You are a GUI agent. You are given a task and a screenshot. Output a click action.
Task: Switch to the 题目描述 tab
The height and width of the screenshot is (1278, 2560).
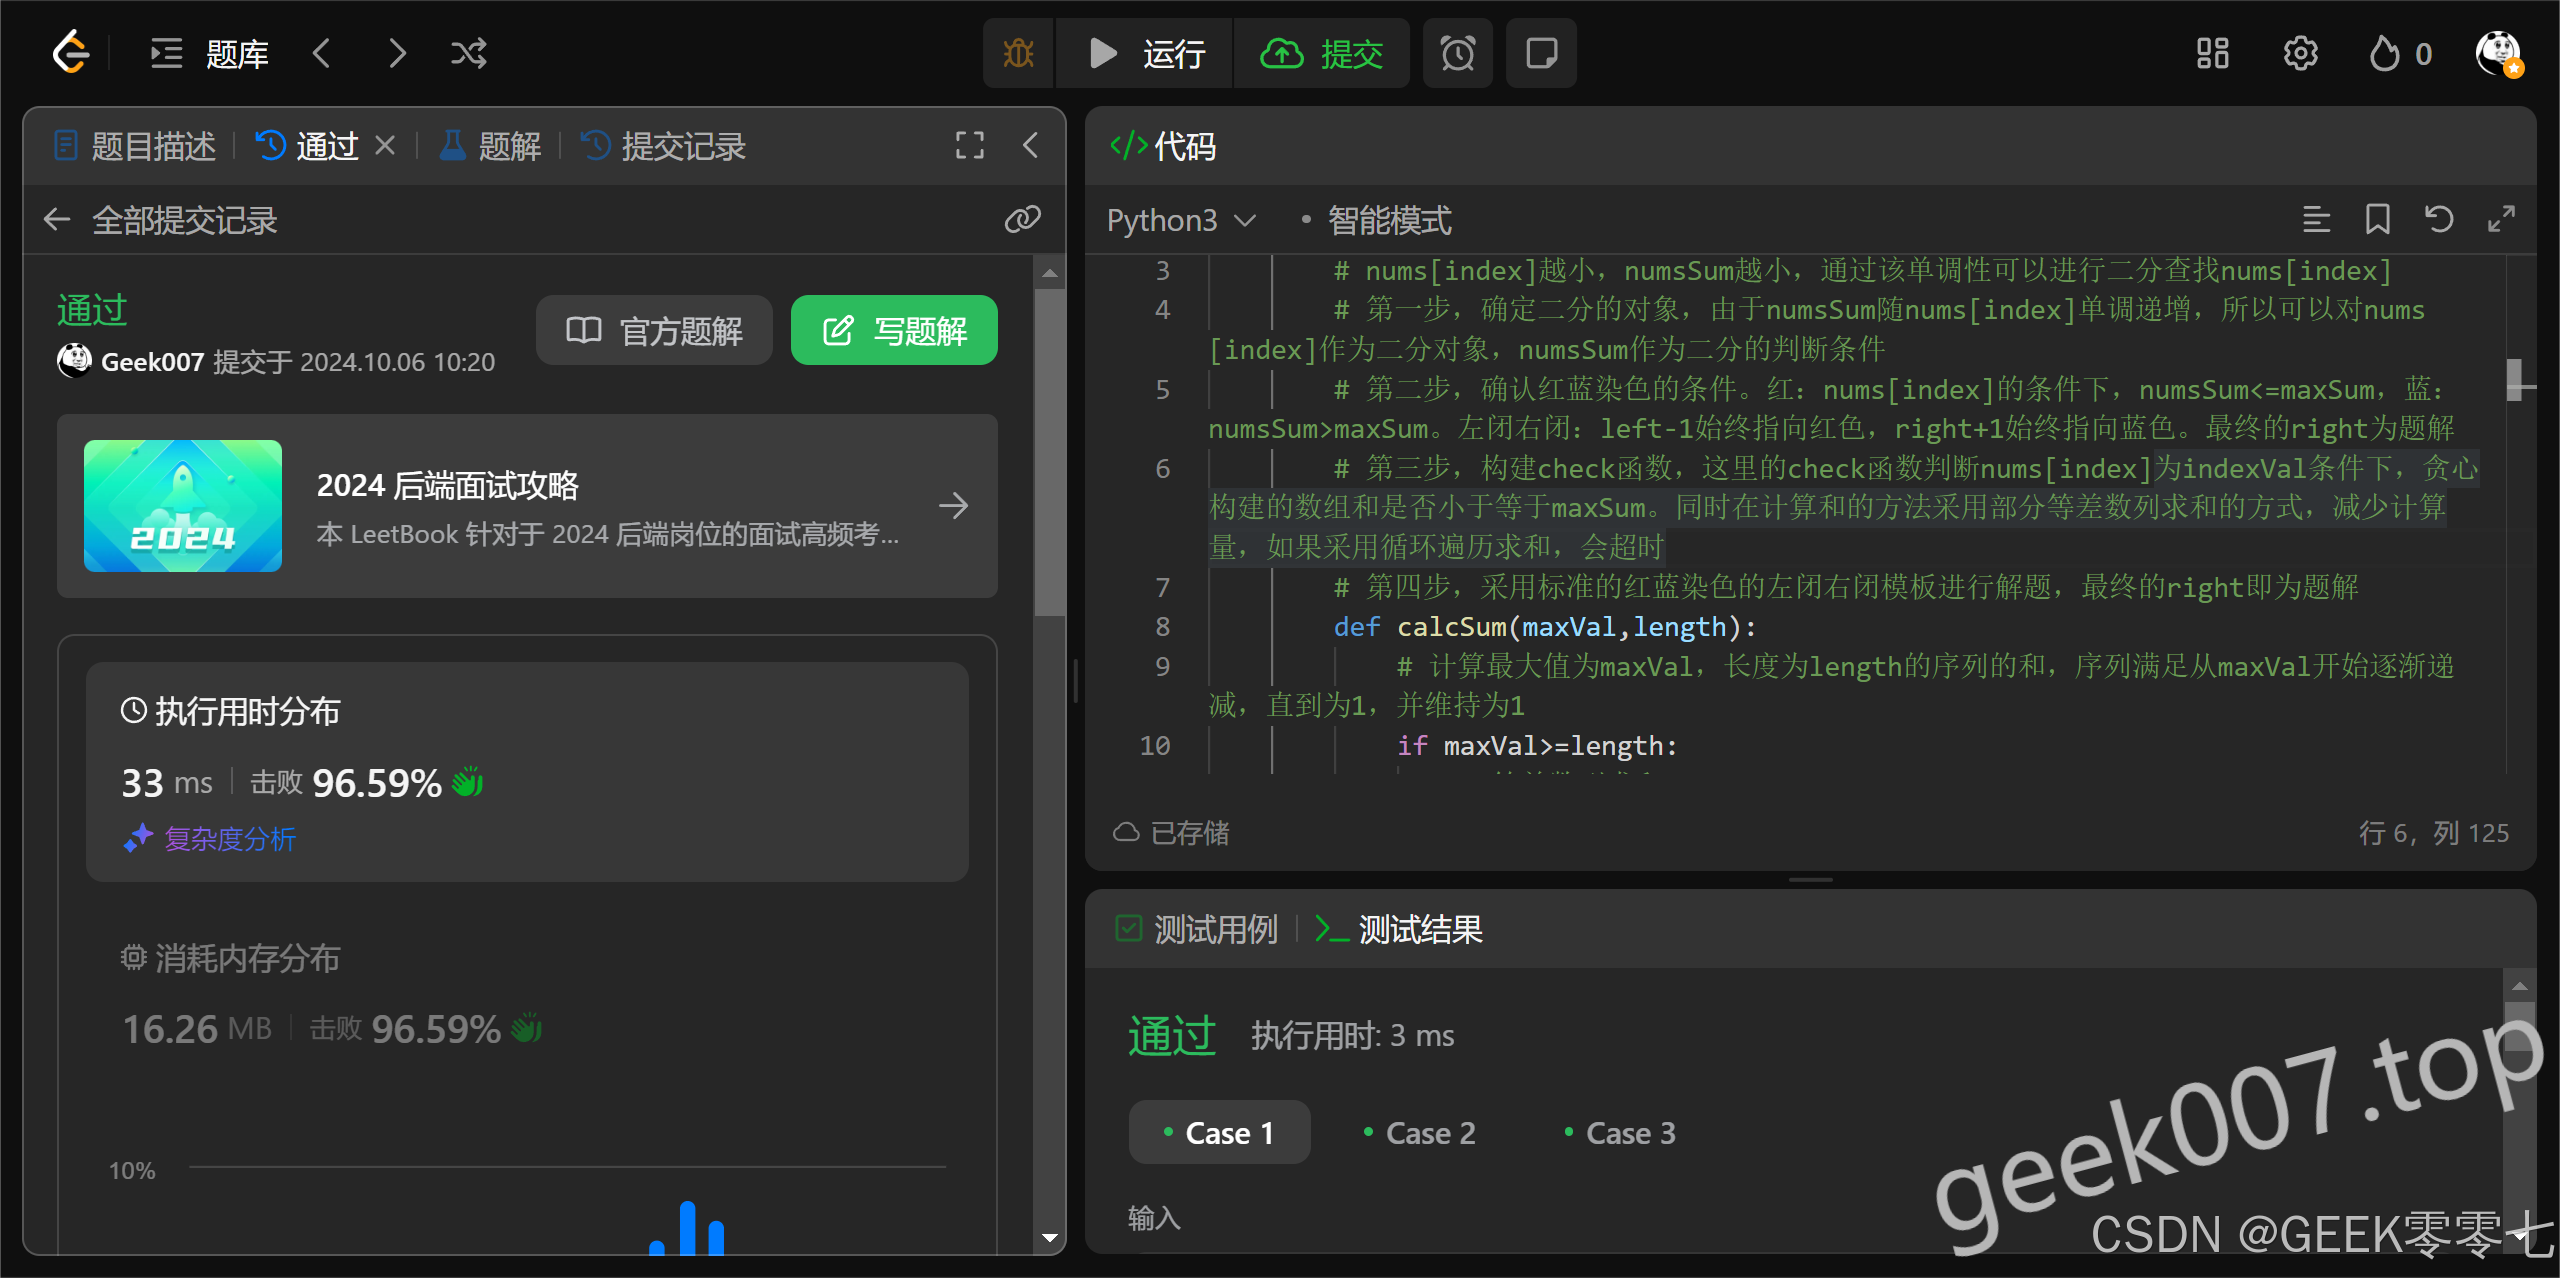pyautogui.click(x=135, y=146)
